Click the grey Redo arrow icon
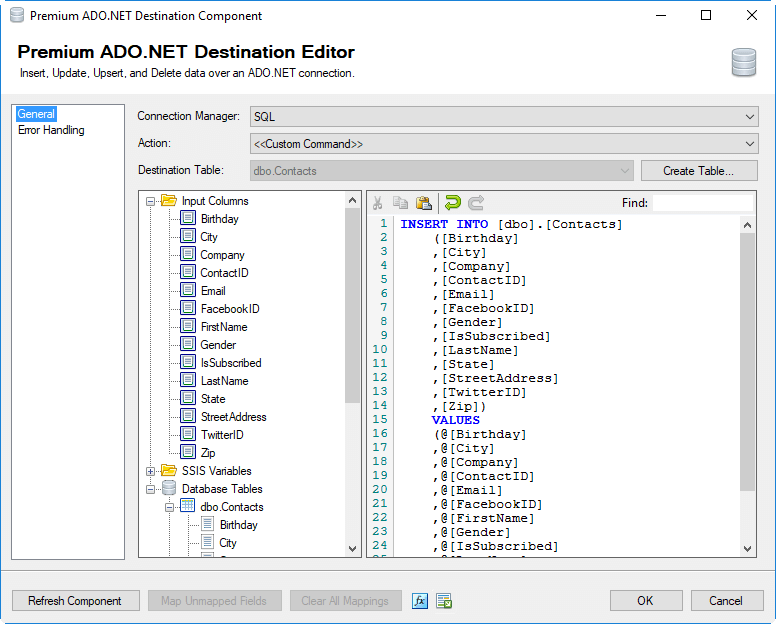Screen dimensions: 776x624 476,203
